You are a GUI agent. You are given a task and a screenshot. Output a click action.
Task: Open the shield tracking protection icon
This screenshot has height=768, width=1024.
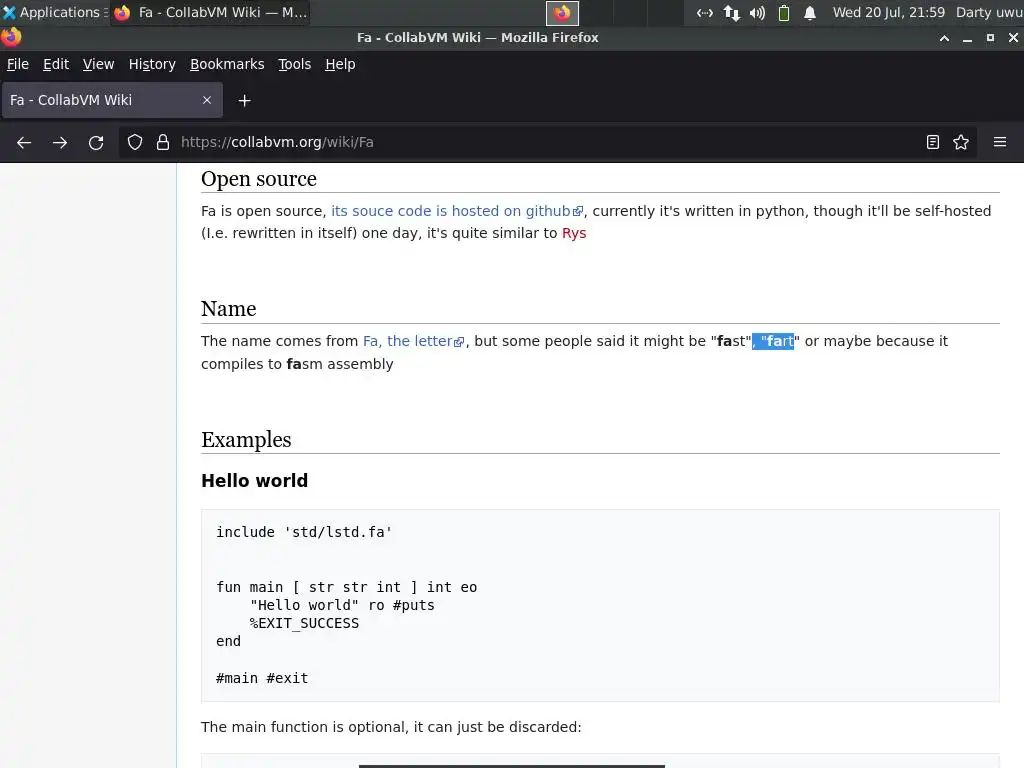(x=135, y=142)
